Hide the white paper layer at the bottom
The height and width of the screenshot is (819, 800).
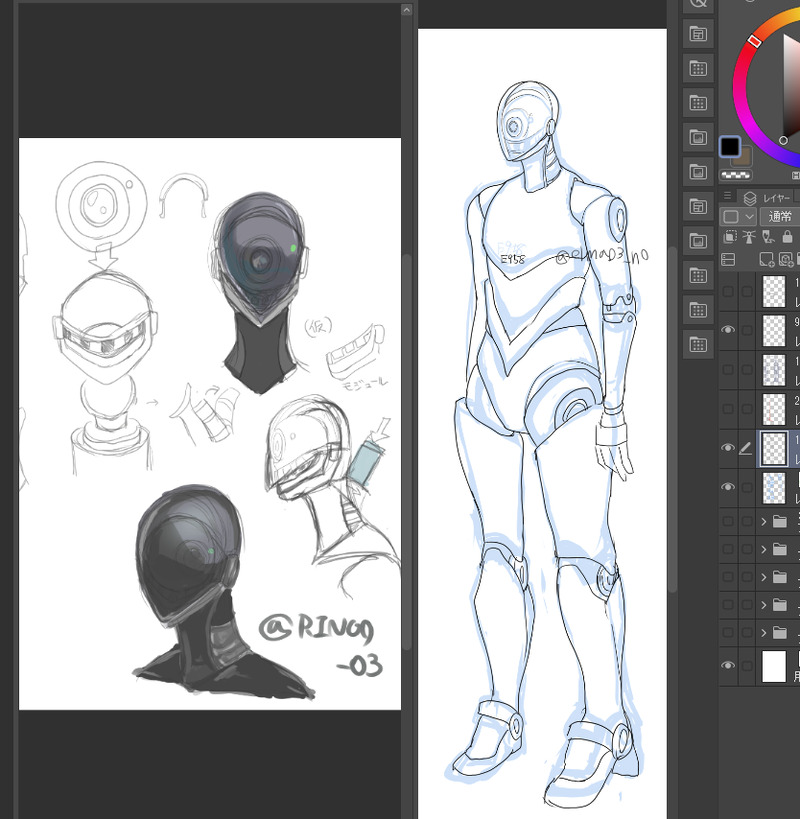728,665
